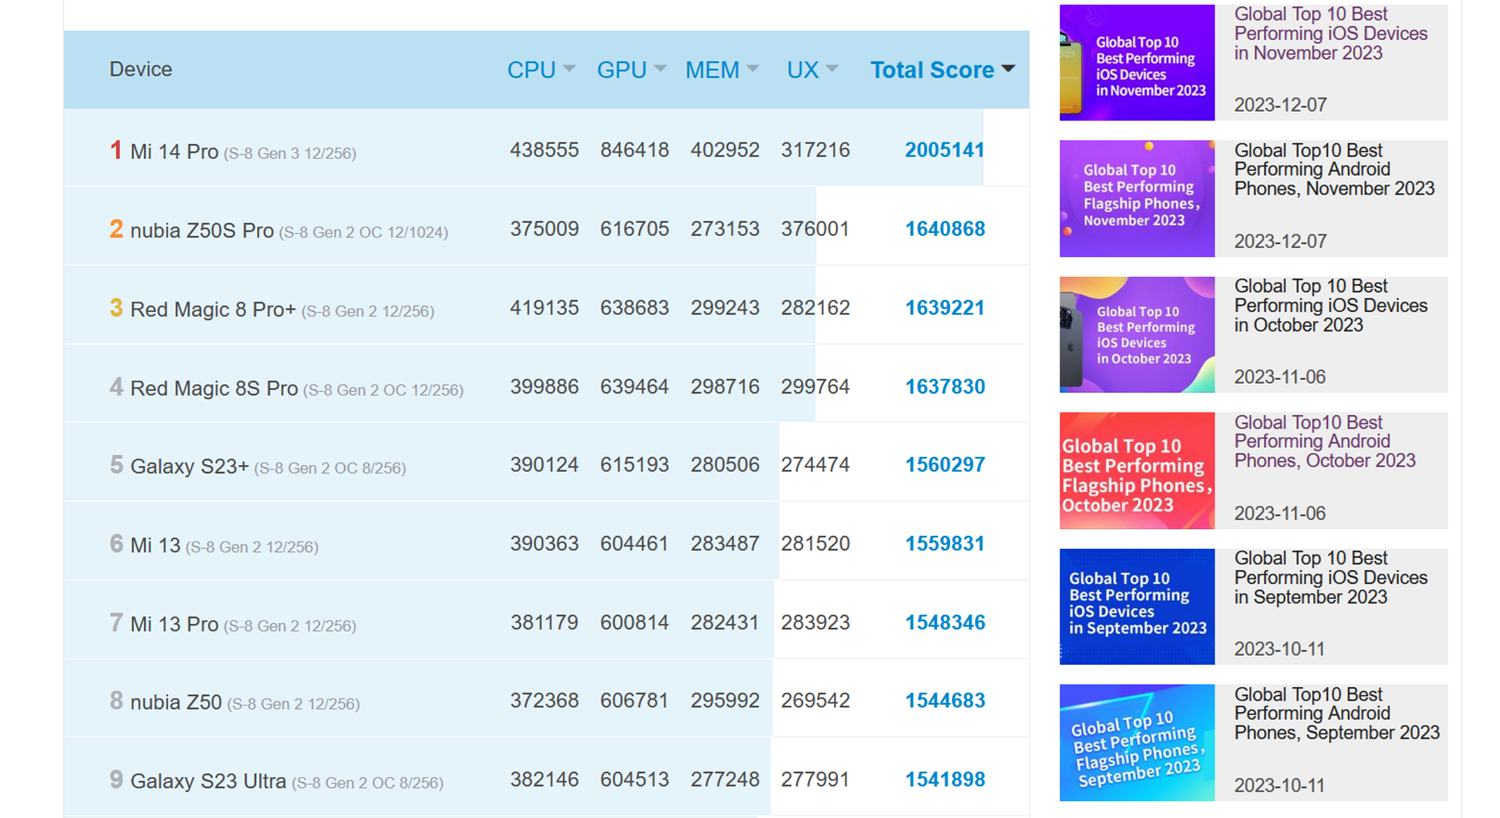Image resolution: width=1500 pixels, height=818 pixels.
Task: Read Global Top 10 iOS October 2023 article
Action: pos(1331,306)
